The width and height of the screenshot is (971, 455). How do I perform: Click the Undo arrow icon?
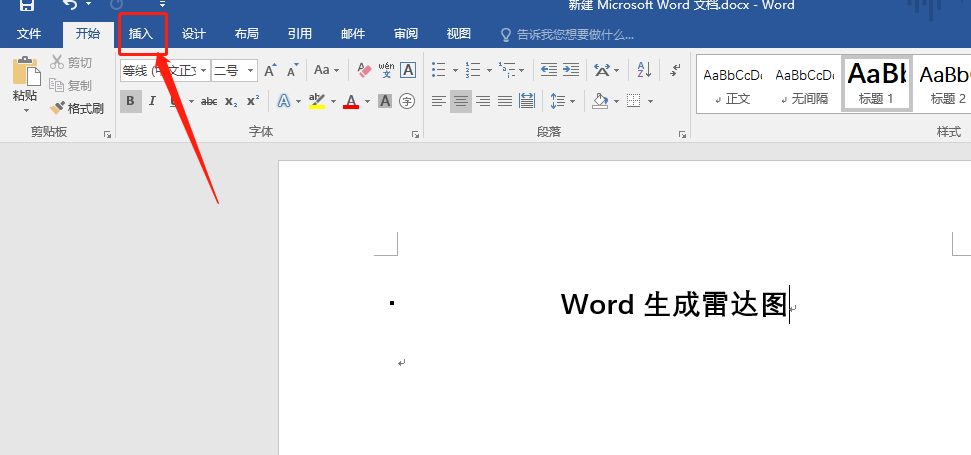pyautogui.click(x=70, y=5)
